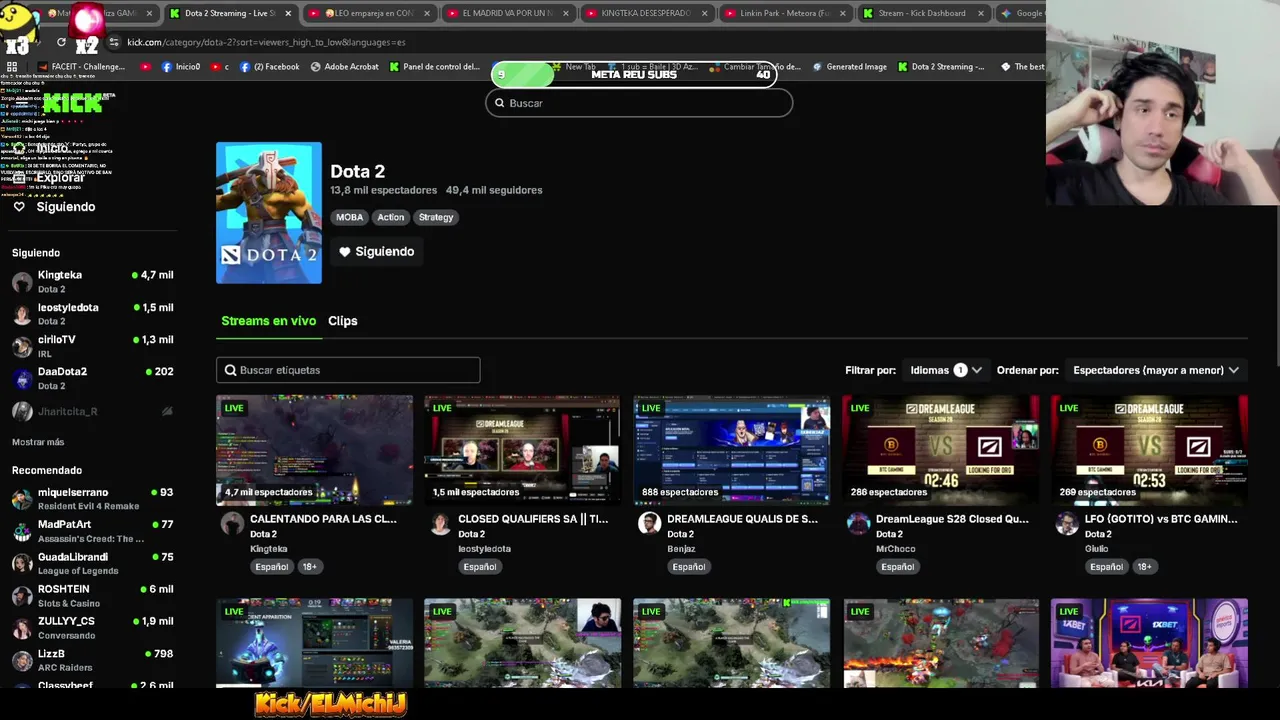The height and width of the screenshot is (720, 1280).
Task: Open LizzB avatar in recommended list
Action: [22, 660]
